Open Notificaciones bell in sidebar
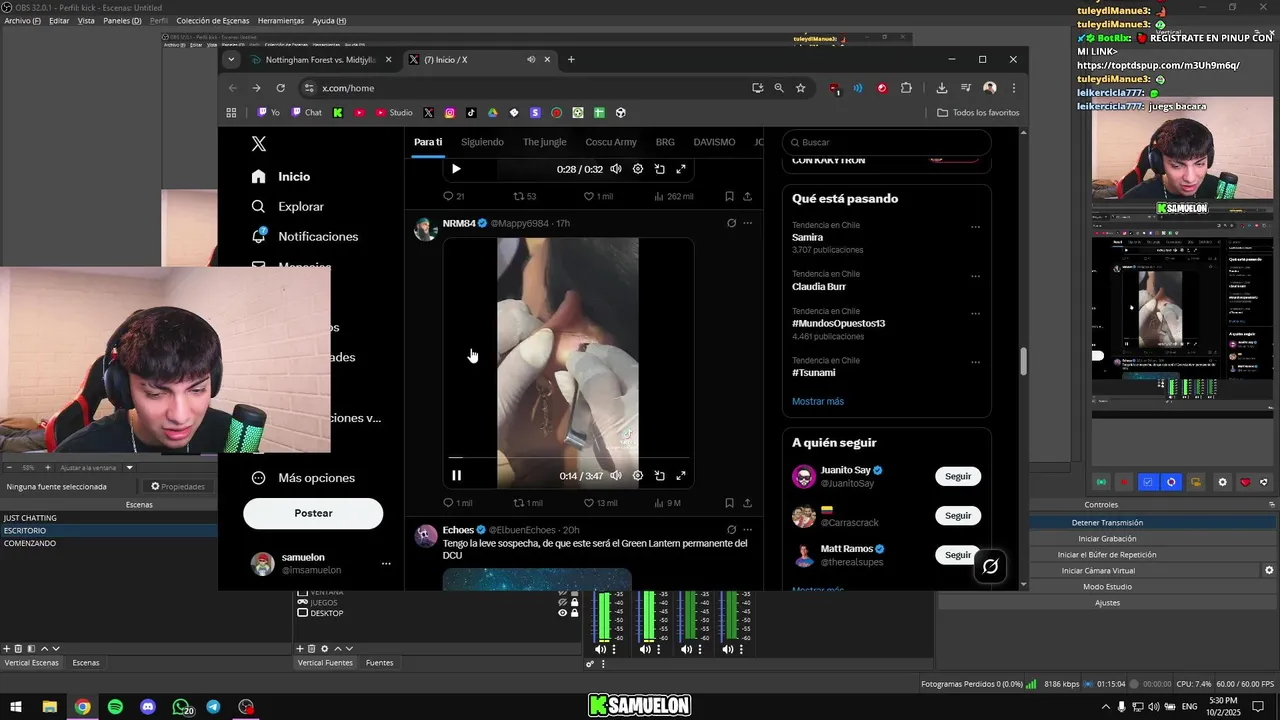The height and width of the screenshot is (720, 1280). point(258,236)
